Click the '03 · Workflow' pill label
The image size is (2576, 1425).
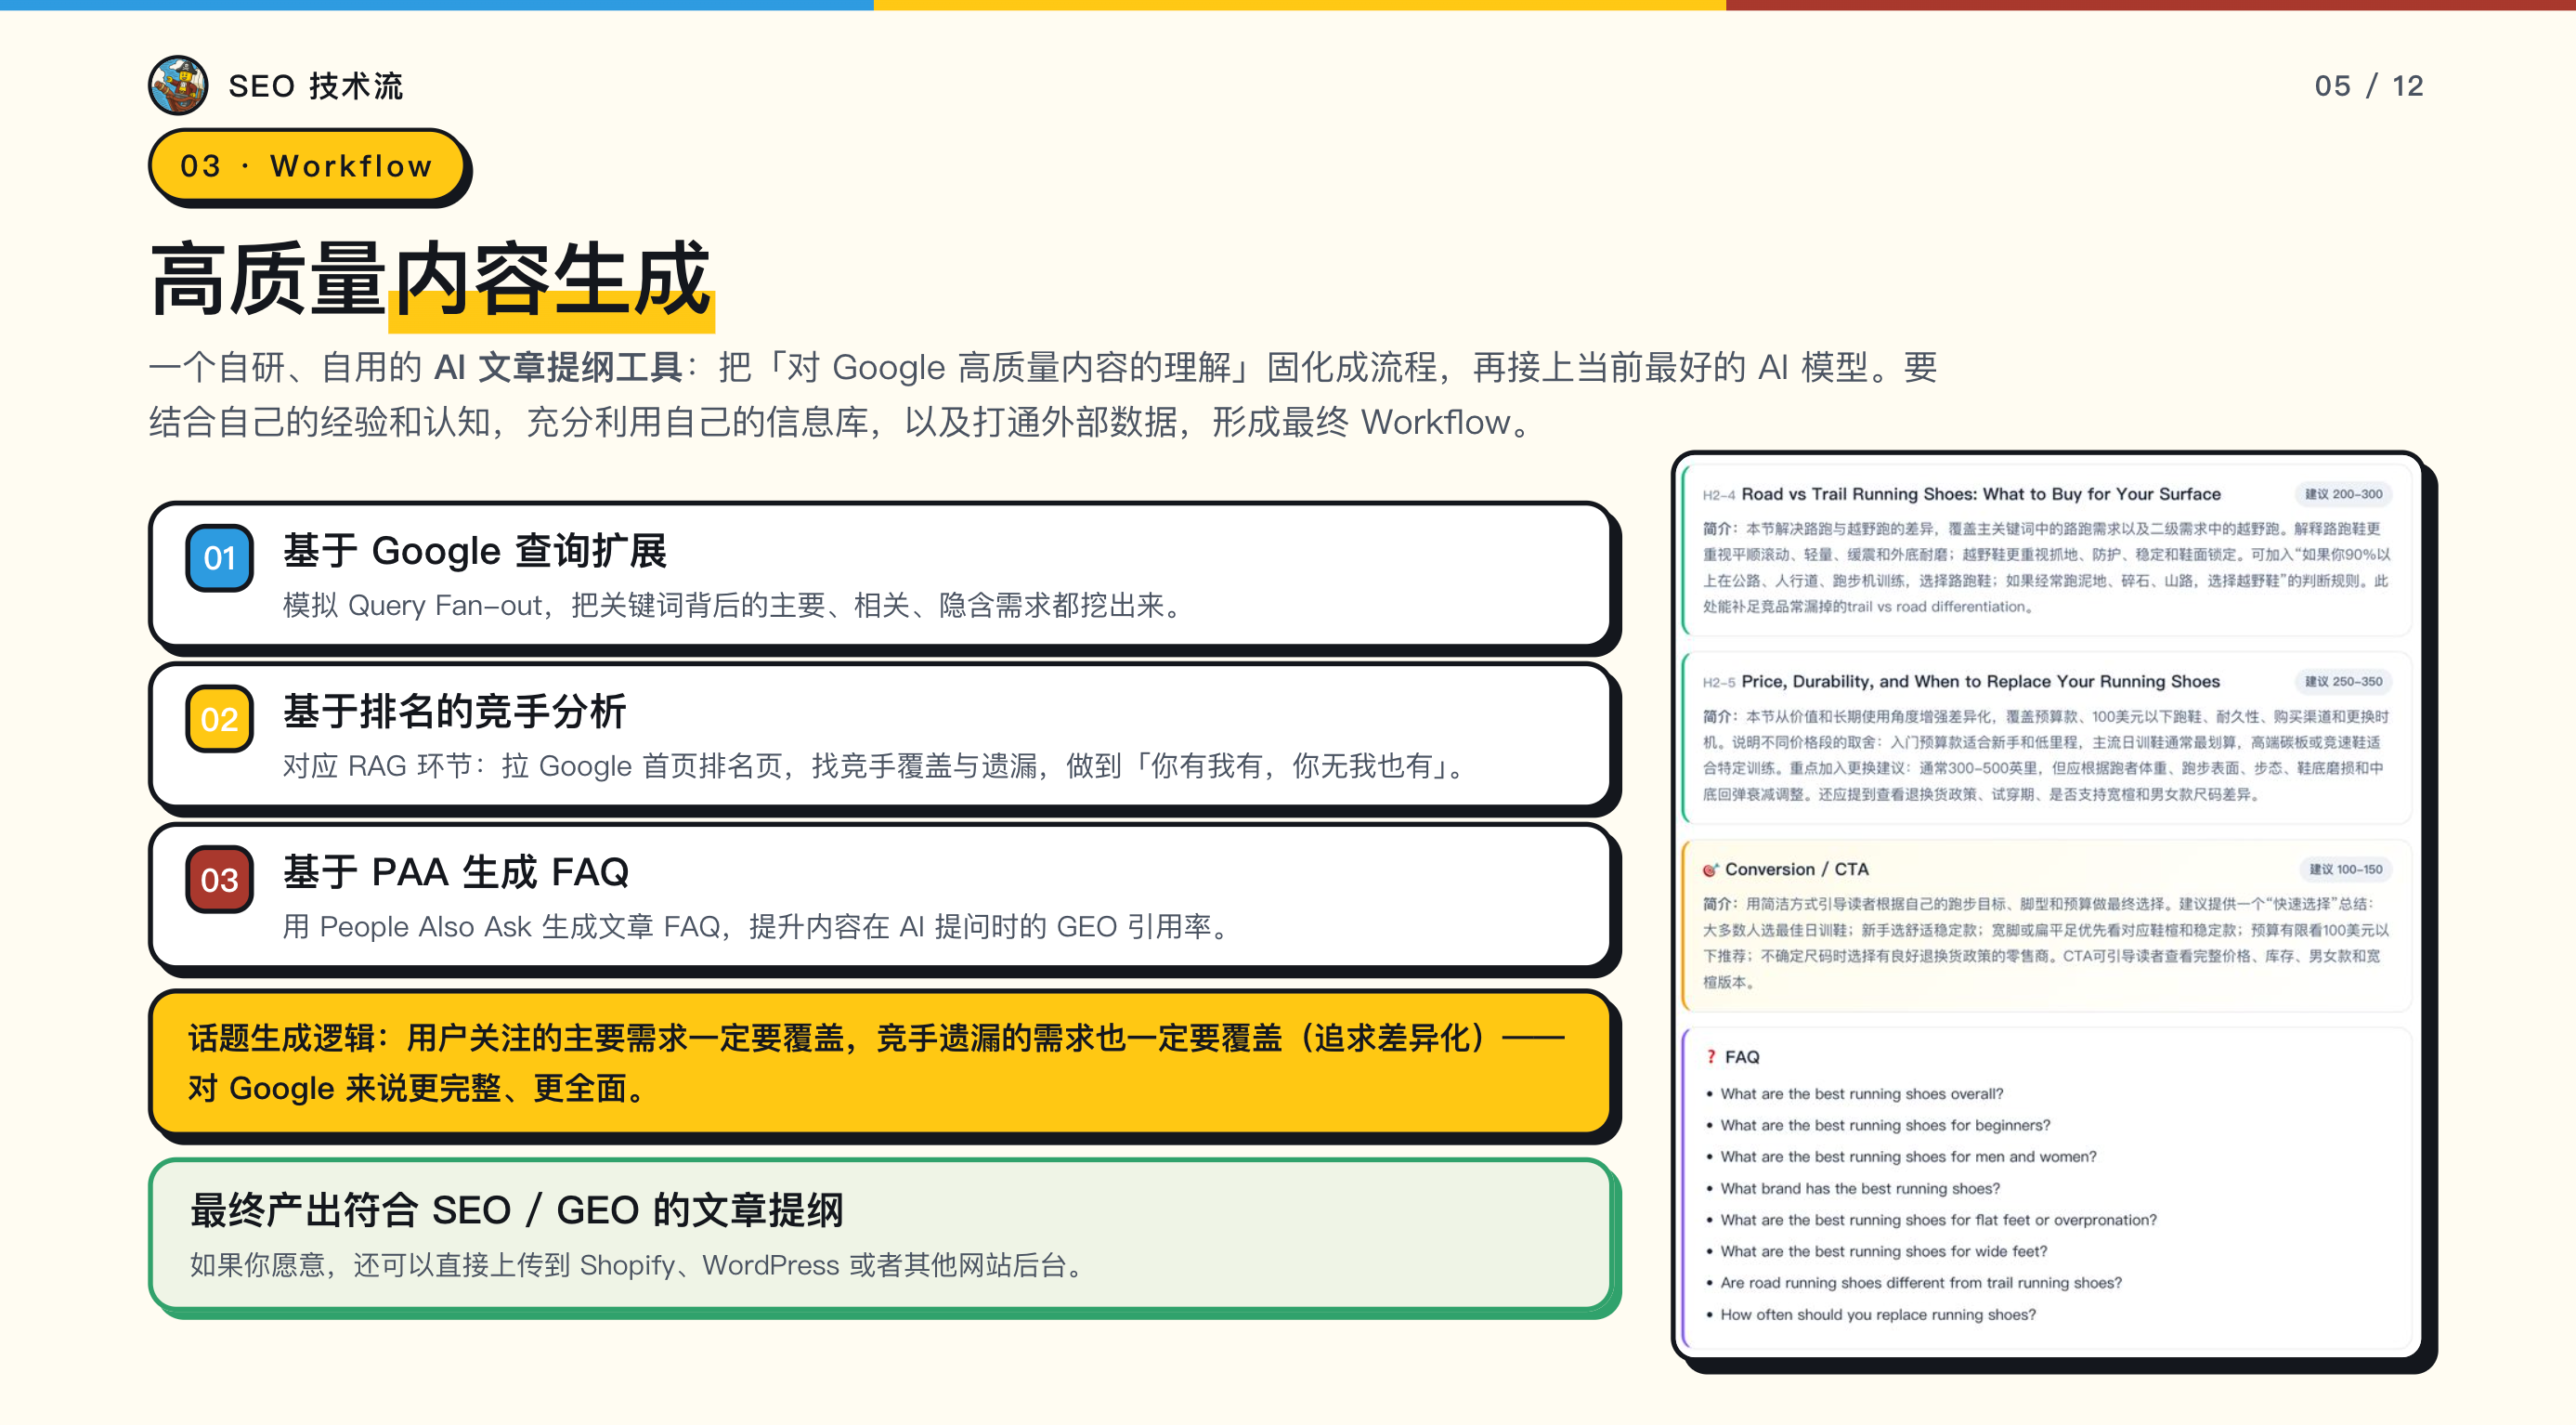pos(306,165)
